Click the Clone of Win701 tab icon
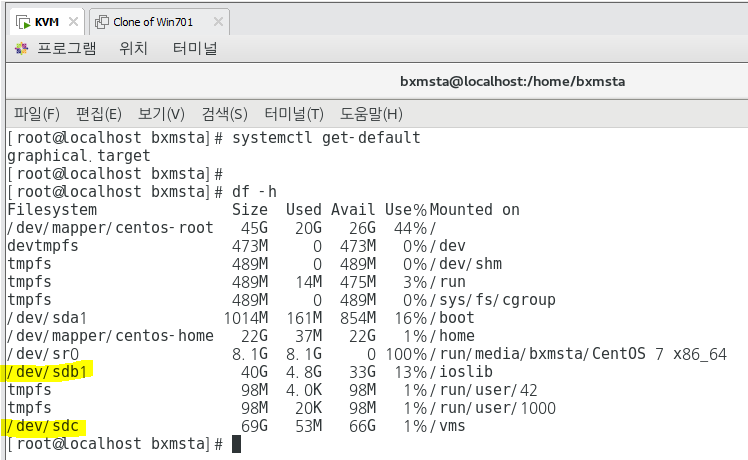748x460 pixels. (x=102, y=22)
